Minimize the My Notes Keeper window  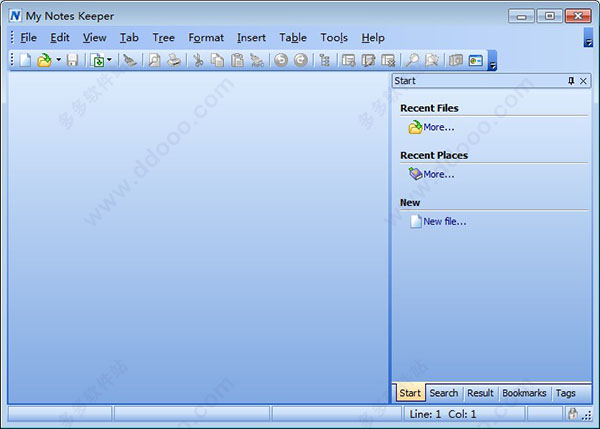click(521, 16)
